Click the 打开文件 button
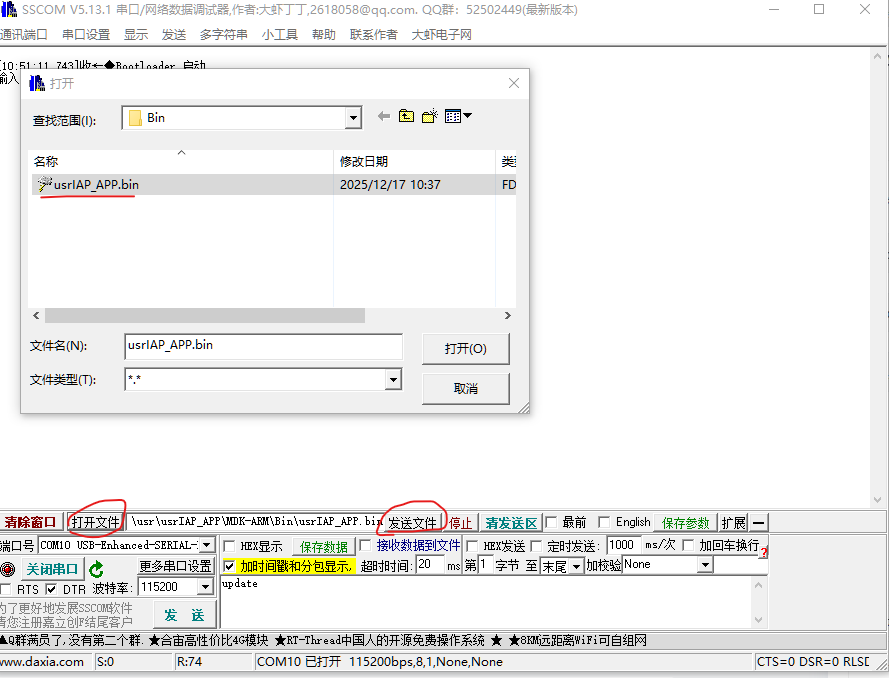889x678 pixels. click(95, 522)
